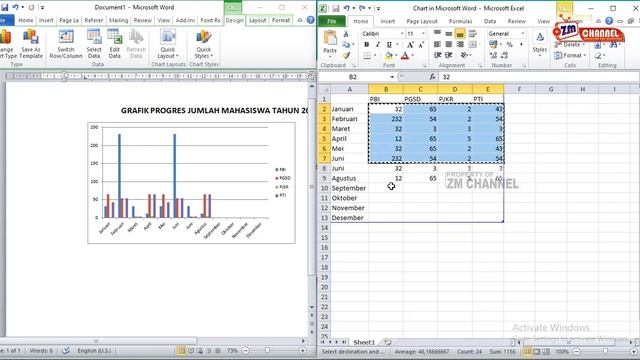Click Word Print Layout view icon
This screenshot has width=640, height=360.
click(181, 351)
